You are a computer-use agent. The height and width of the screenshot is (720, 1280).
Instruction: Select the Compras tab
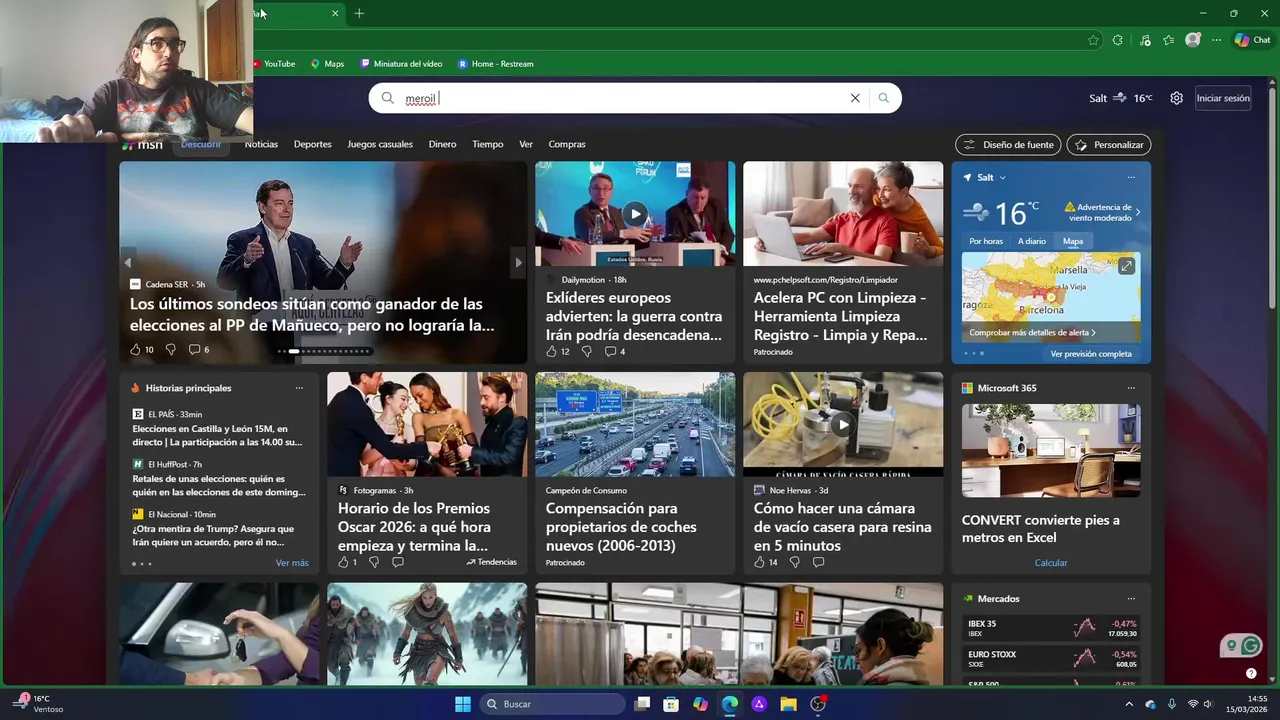pos(567,144)
